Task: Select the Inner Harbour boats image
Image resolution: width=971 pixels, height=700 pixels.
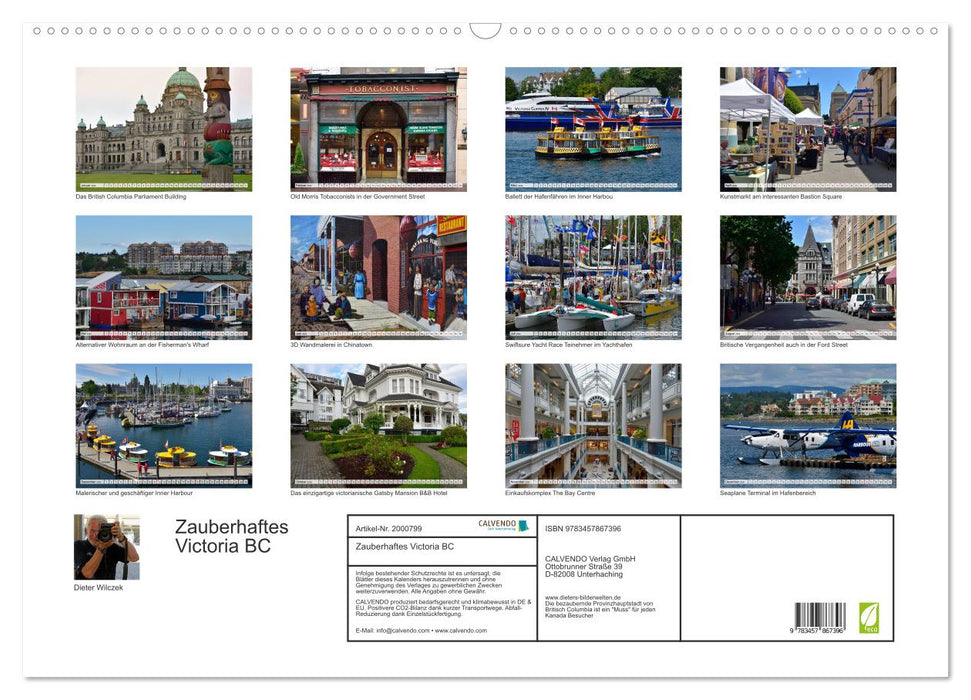Action: click(164, 425)
